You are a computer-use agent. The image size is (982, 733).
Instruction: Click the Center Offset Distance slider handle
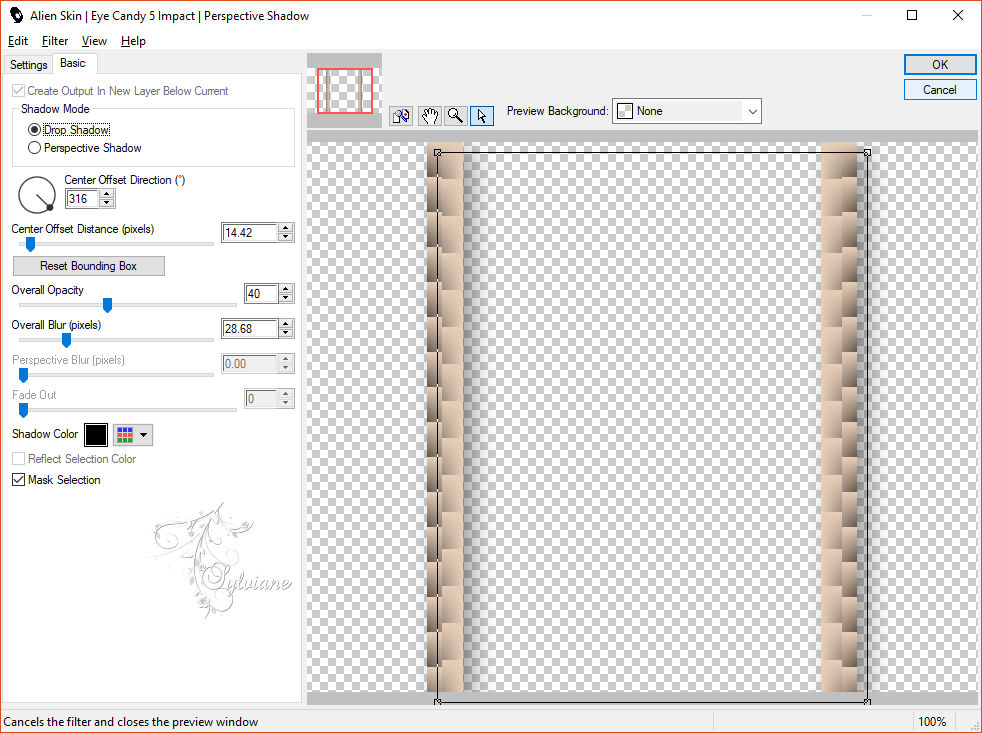point(30,244)
